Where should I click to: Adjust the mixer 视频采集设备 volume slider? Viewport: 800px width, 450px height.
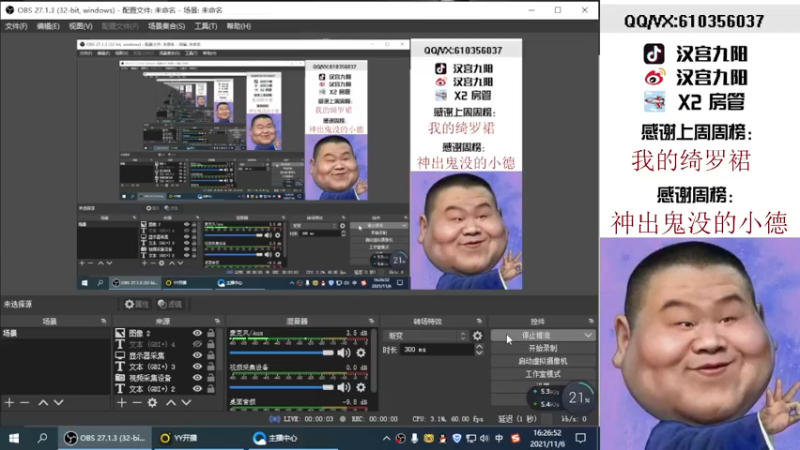(x=281, y=387)
